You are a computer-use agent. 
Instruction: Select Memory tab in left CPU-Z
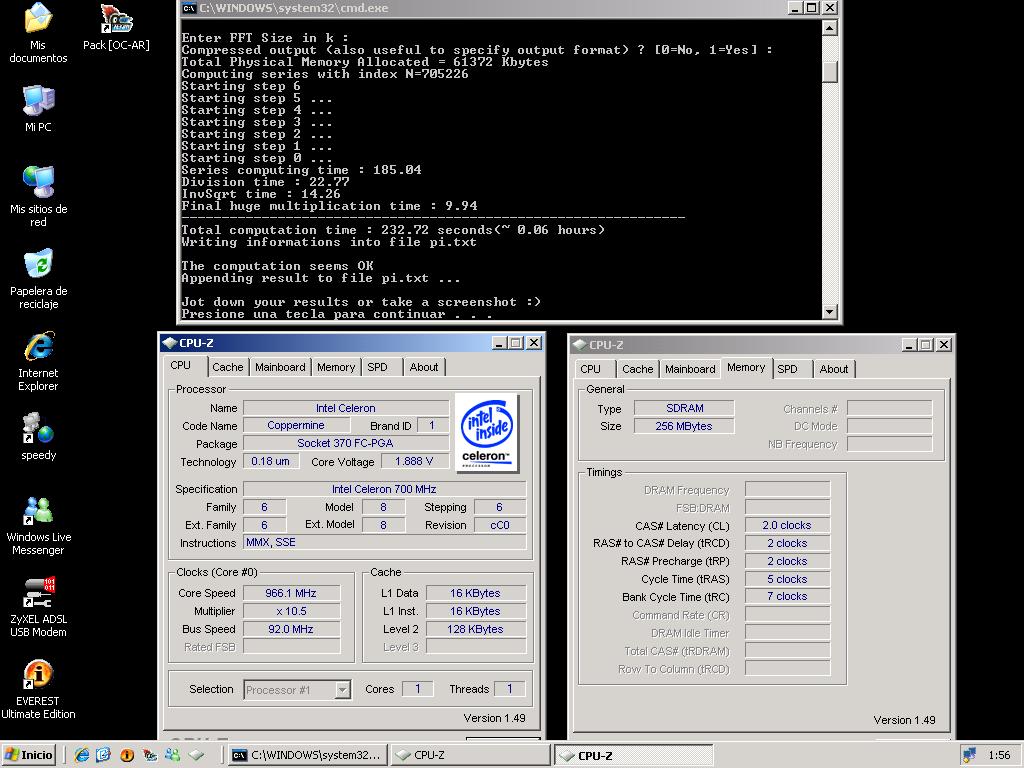336,367
